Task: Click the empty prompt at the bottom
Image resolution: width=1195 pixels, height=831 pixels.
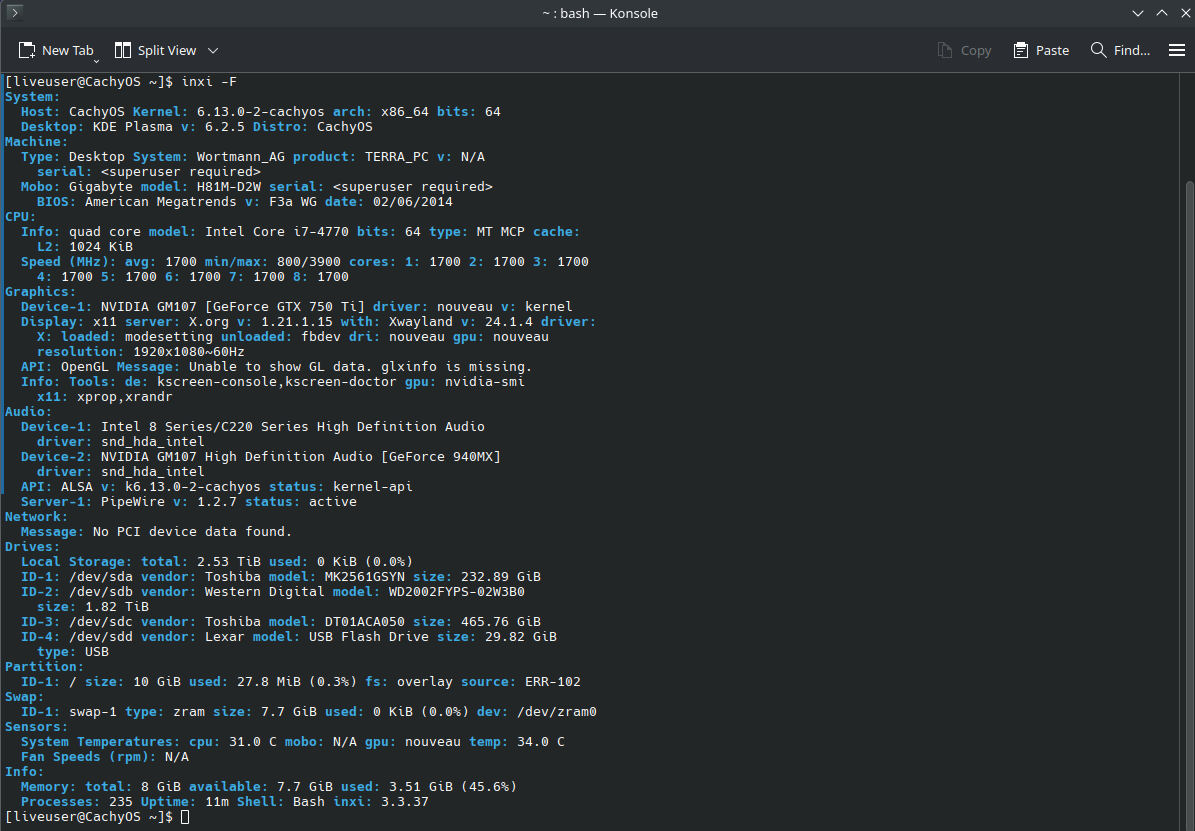Action: [x=185, y=817]
